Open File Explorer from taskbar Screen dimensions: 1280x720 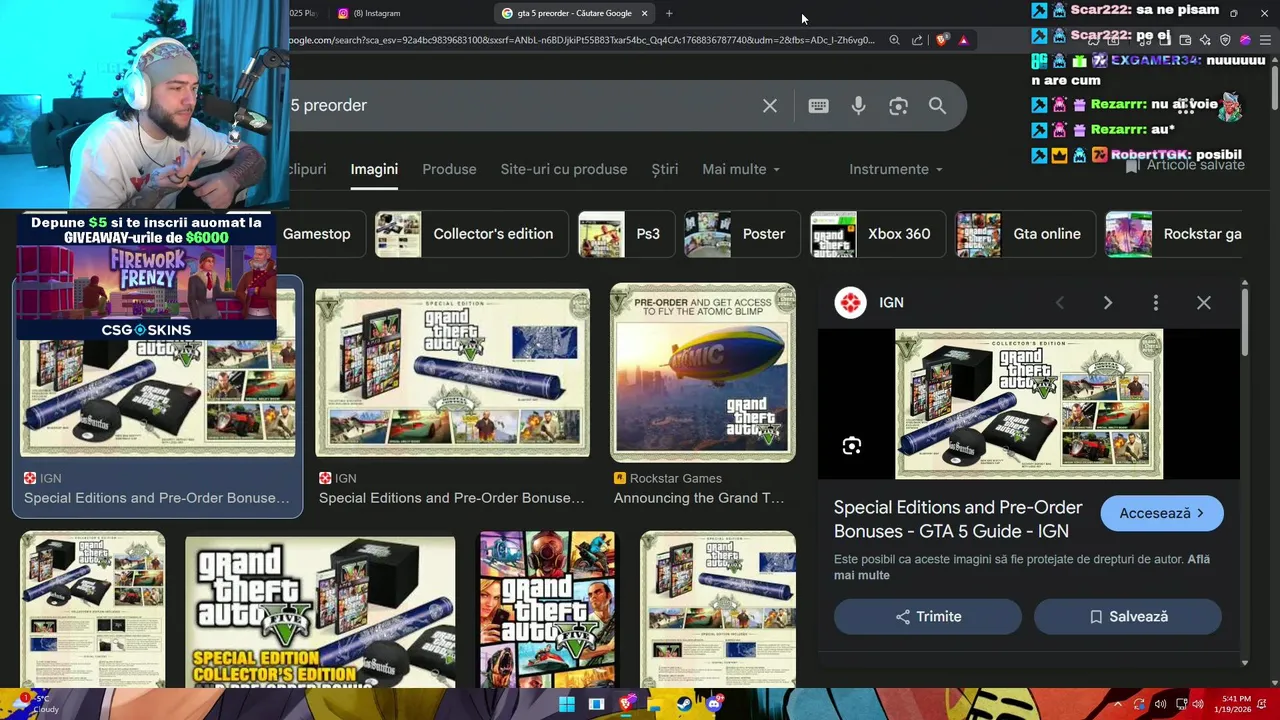tap(656, 706)
